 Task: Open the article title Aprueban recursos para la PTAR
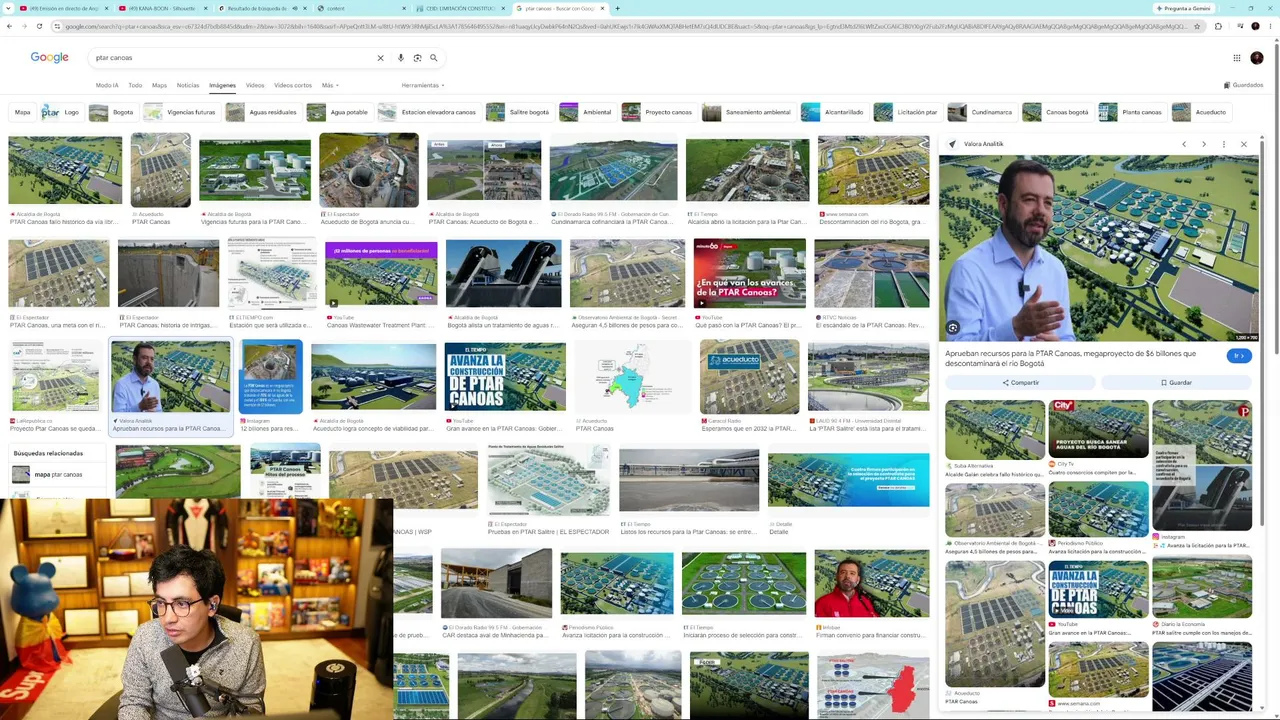point(1070,358)
